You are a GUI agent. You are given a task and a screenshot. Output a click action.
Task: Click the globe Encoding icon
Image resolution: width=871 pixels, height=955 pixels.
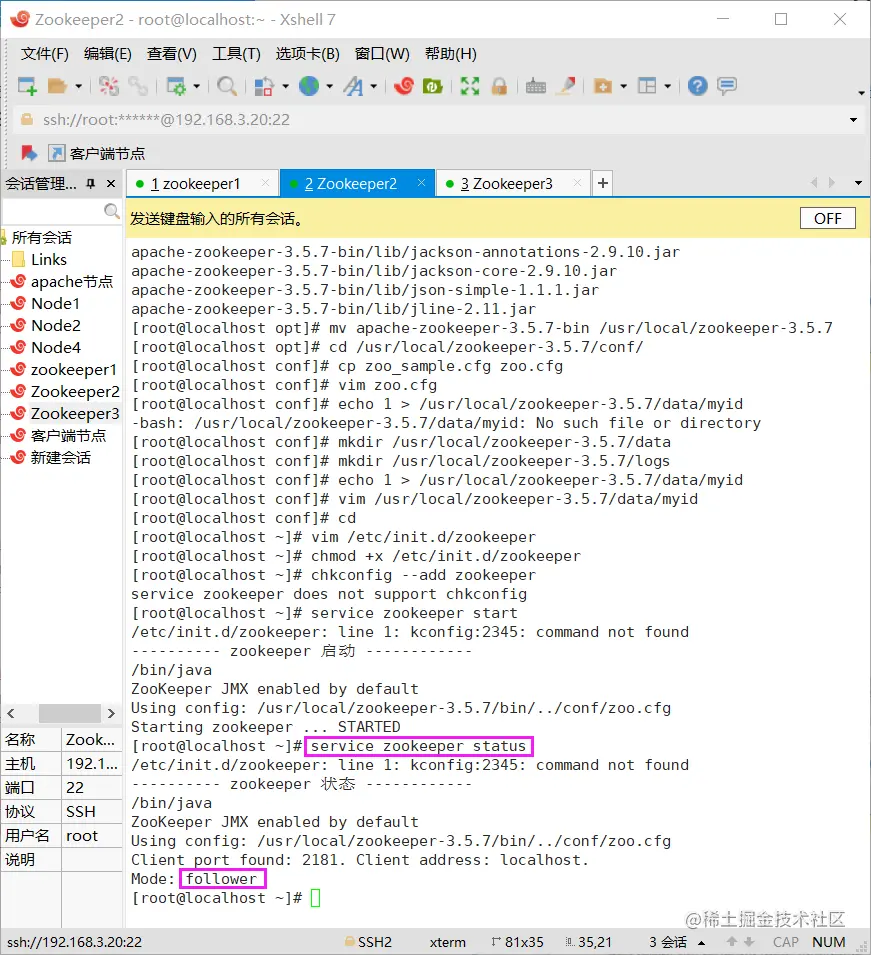click(x=309, y=86)
